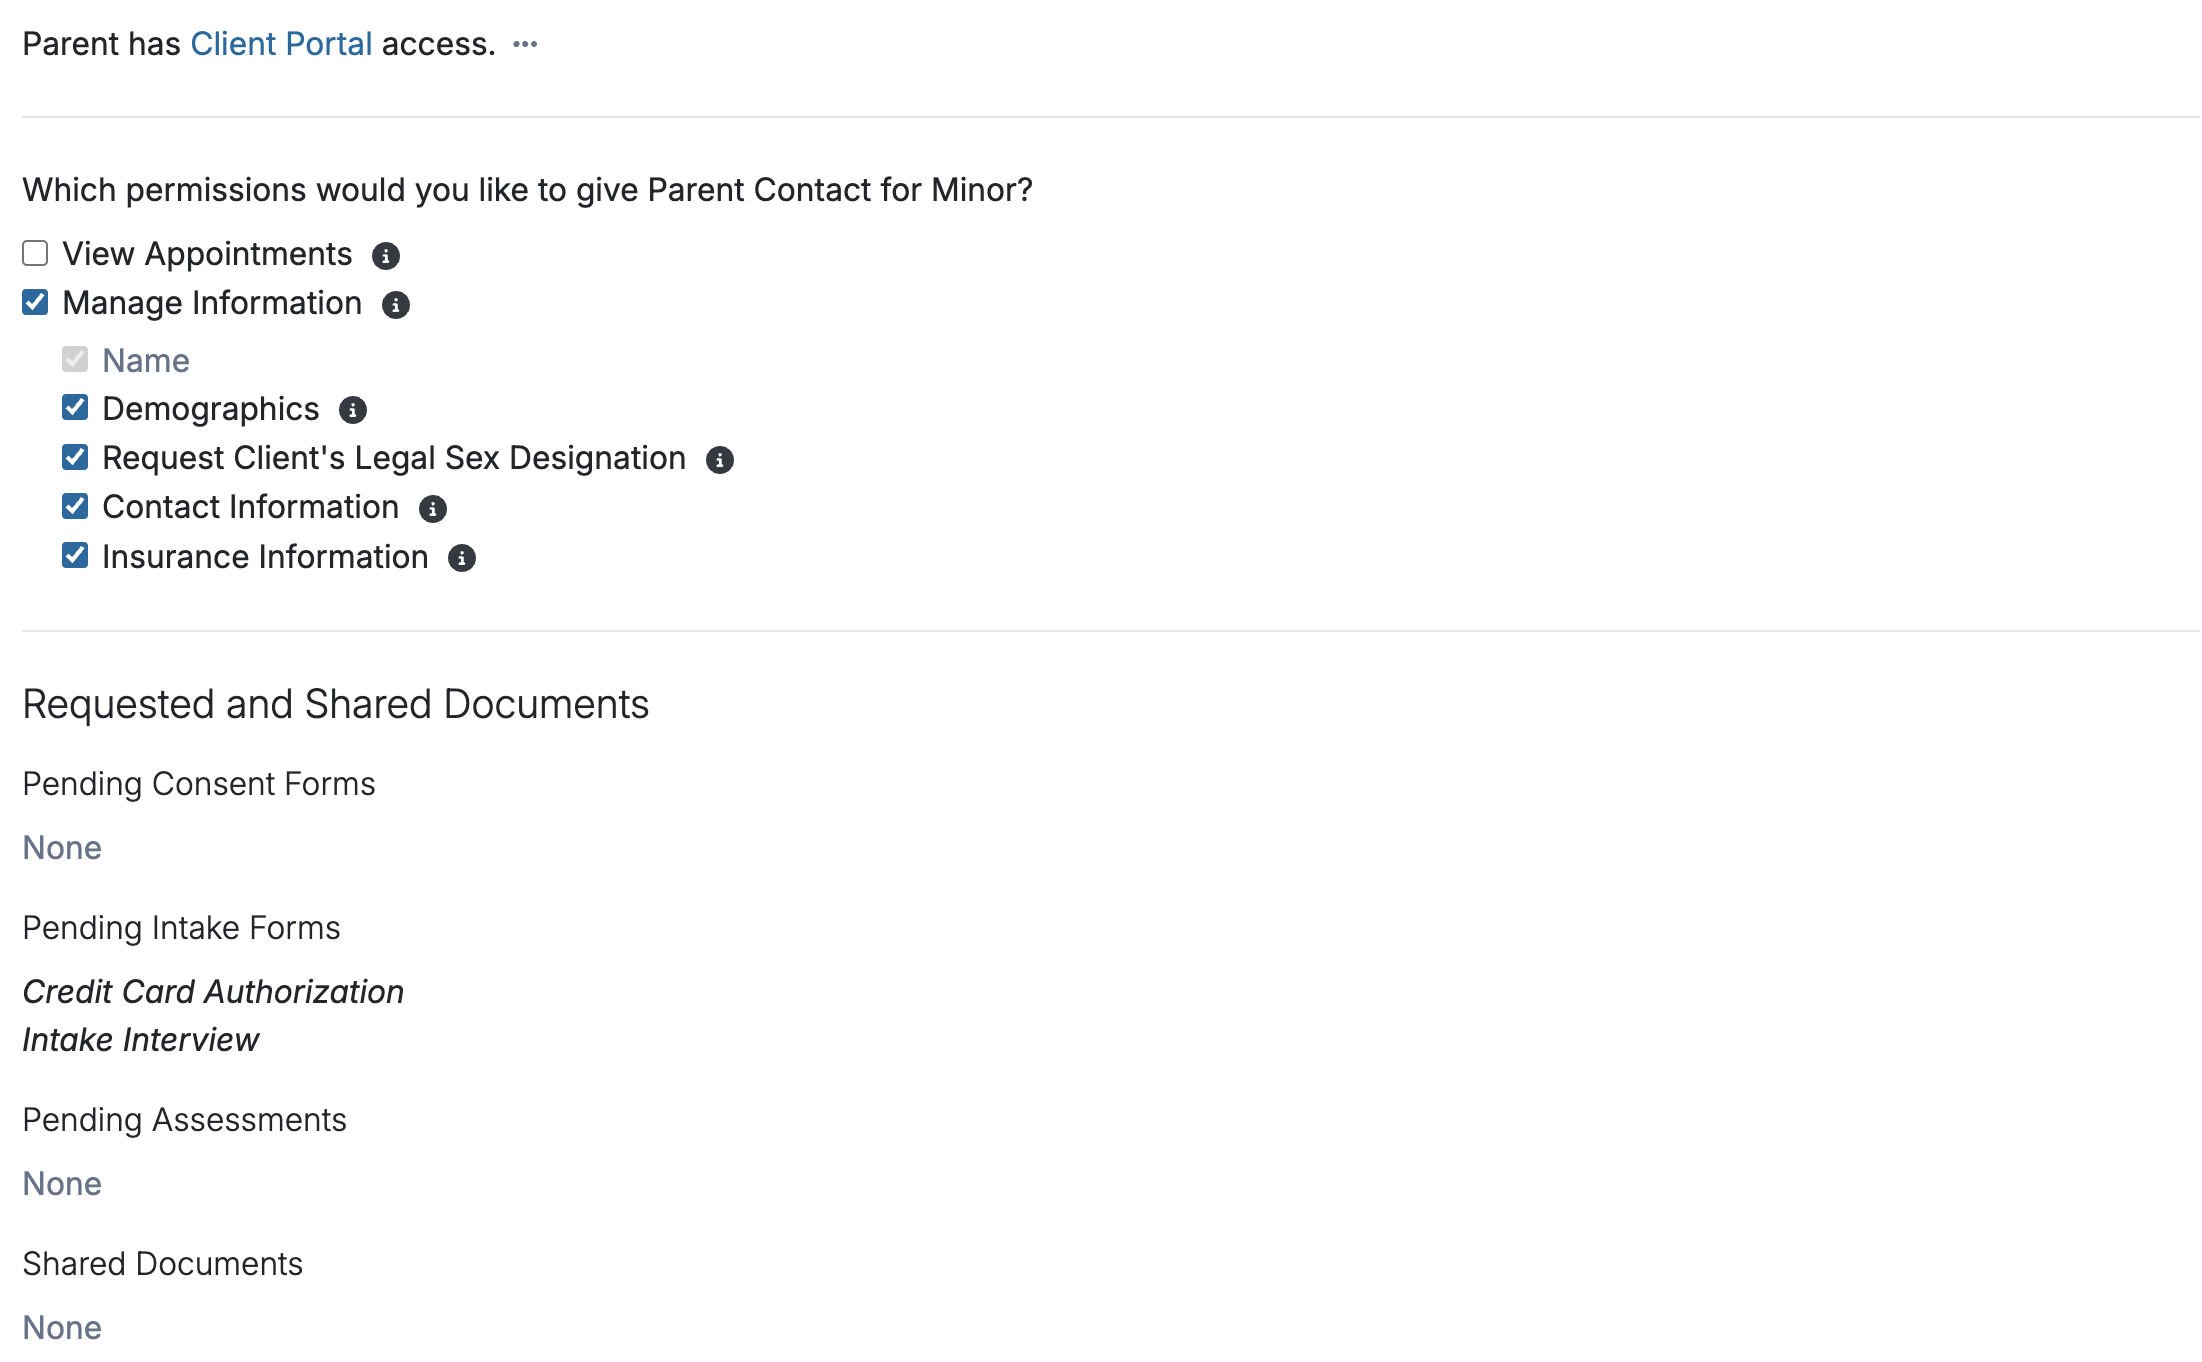2202x1362 pixels.
Task: Click the disabled Name checkbox
Action: 75,359
